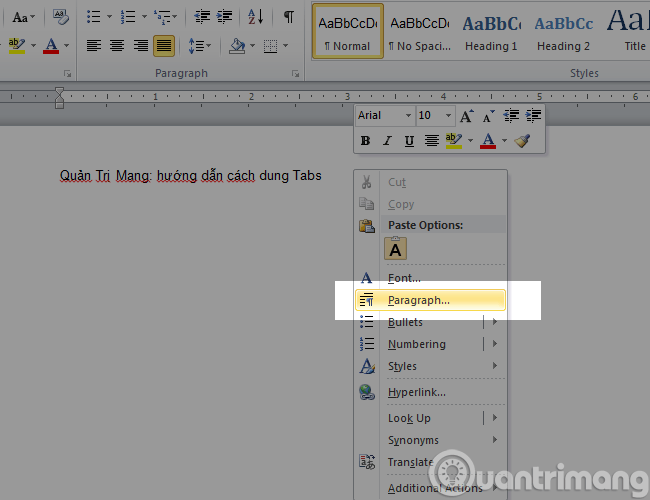This screenshot has height=500, width=650.
Task: Click red Font Color button in ribbon
Action: pos(51,46)
